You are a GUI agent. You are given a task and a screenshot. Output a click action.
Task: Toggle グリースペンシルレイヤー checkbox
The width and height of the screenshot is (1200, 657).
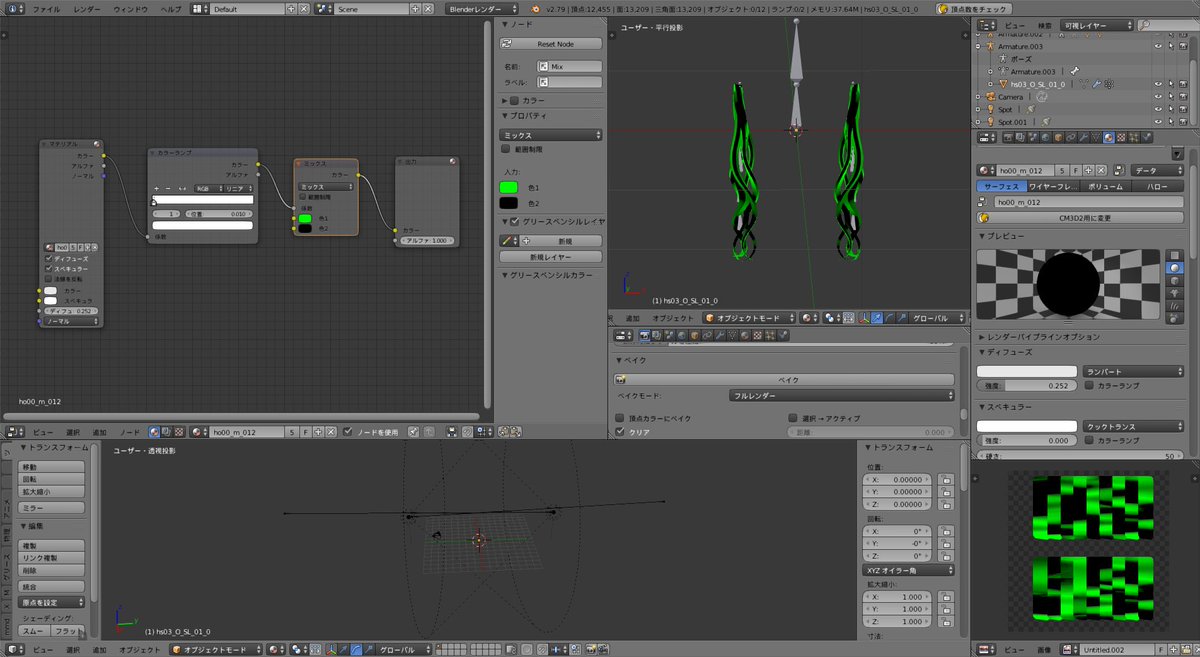(x=514, y=221)
